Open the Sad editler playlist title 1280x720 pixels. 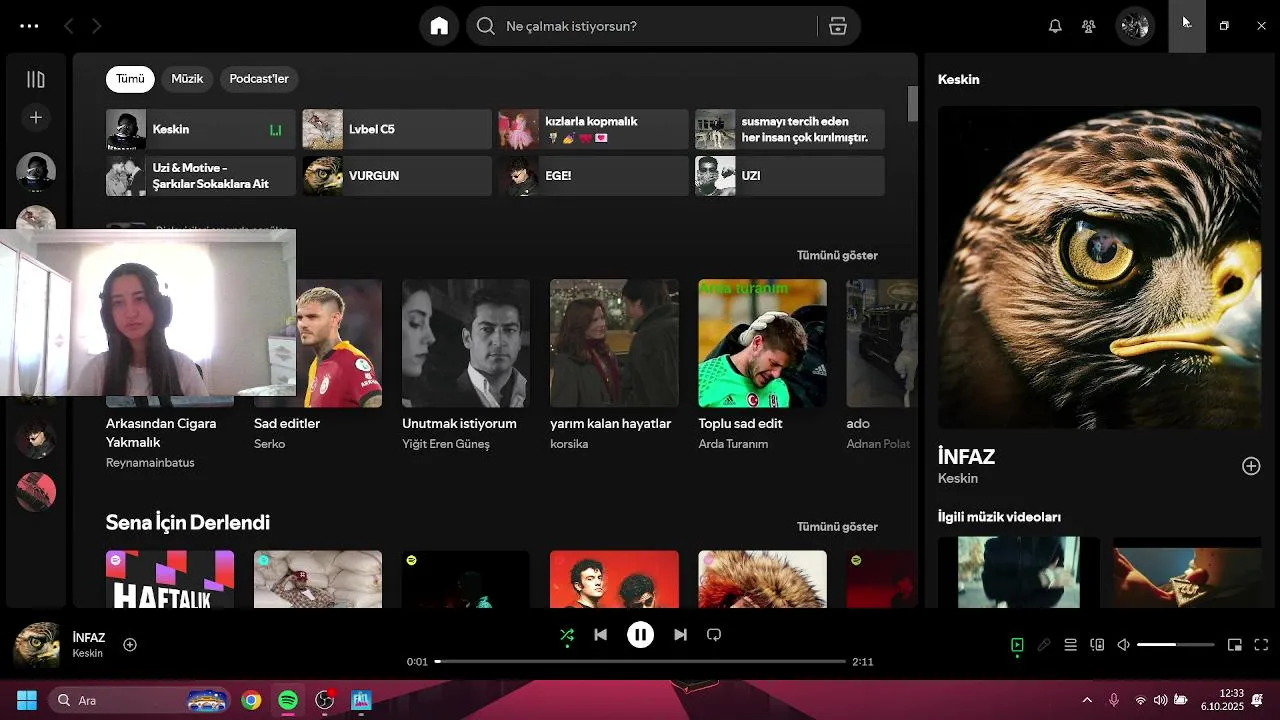coord(287,424)
